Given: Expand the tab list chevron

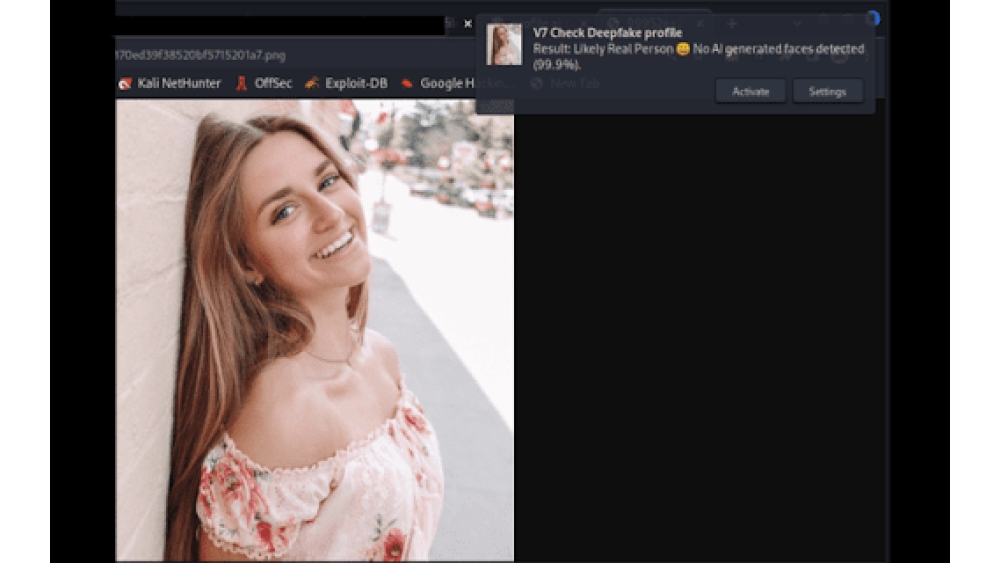Looking at the screenshot, I should tap(797, 24).
